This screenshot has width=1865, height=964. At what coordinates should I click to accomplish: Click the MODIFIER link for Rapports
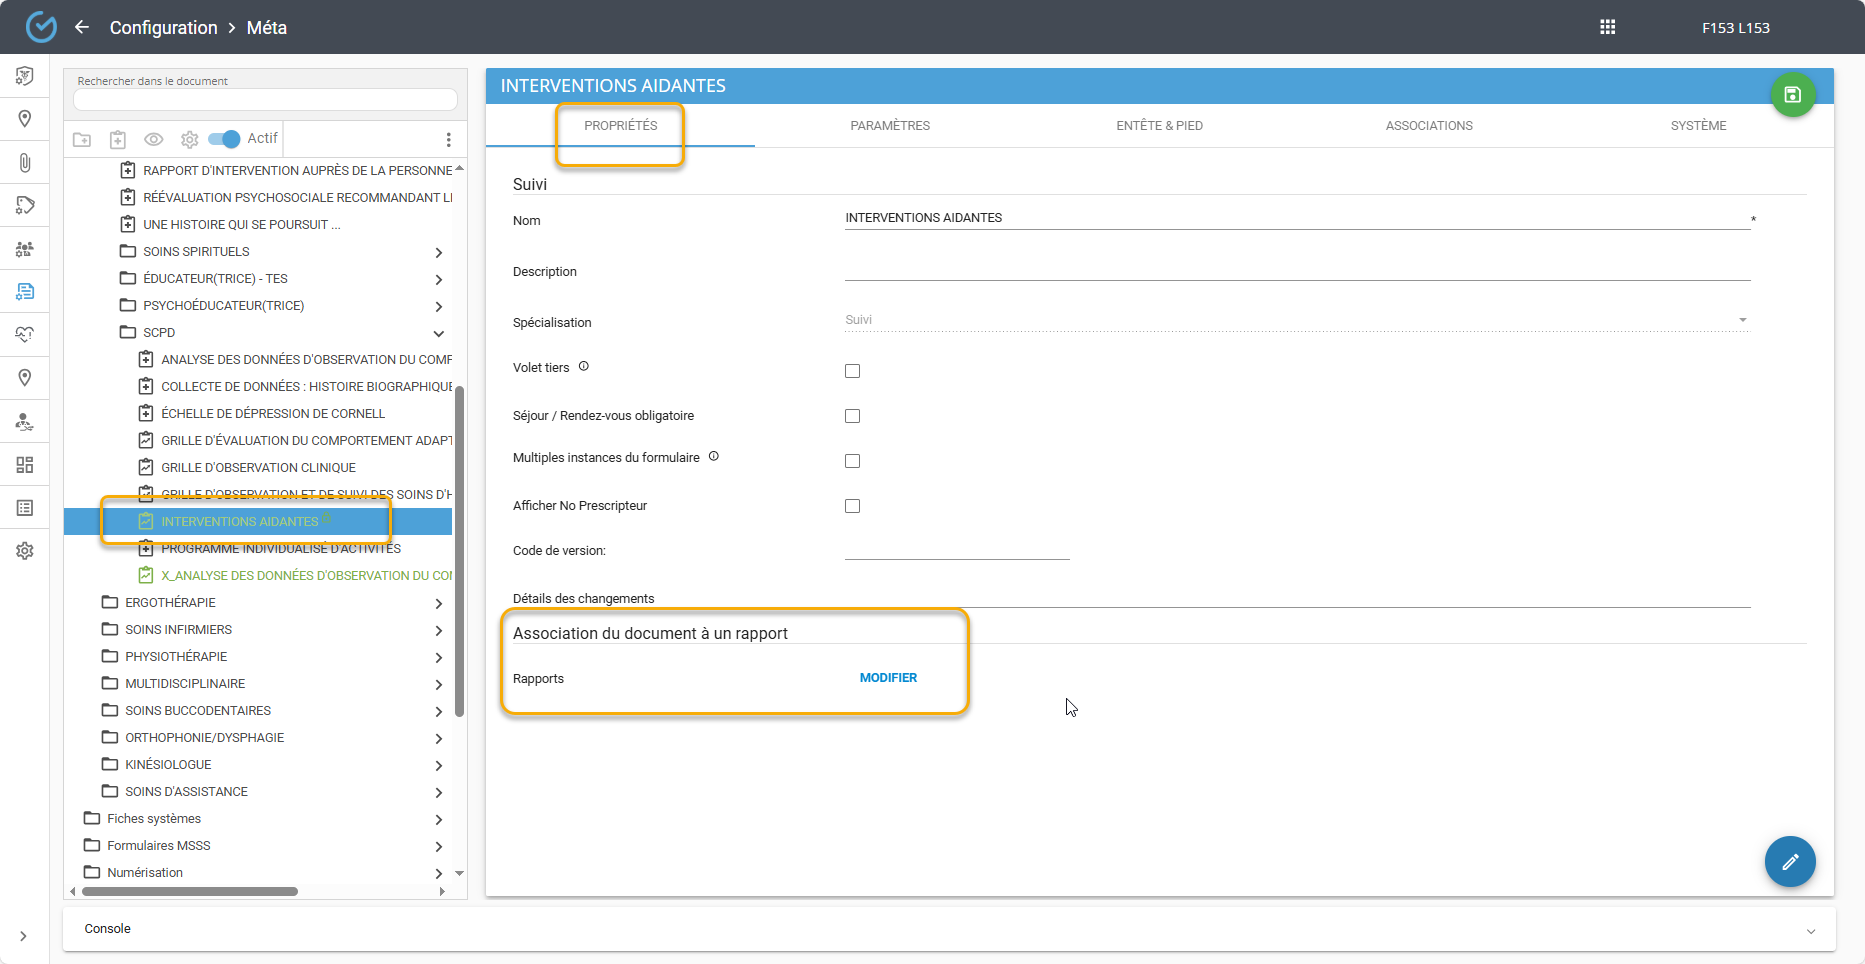coord(888,678)
